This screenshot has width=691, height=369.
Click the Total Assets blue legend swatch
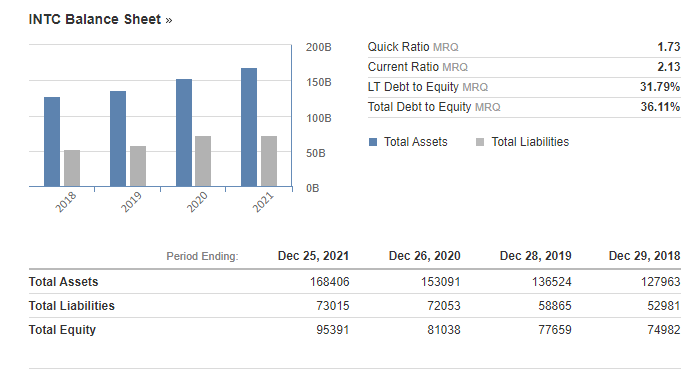click(x=373, y=142)
